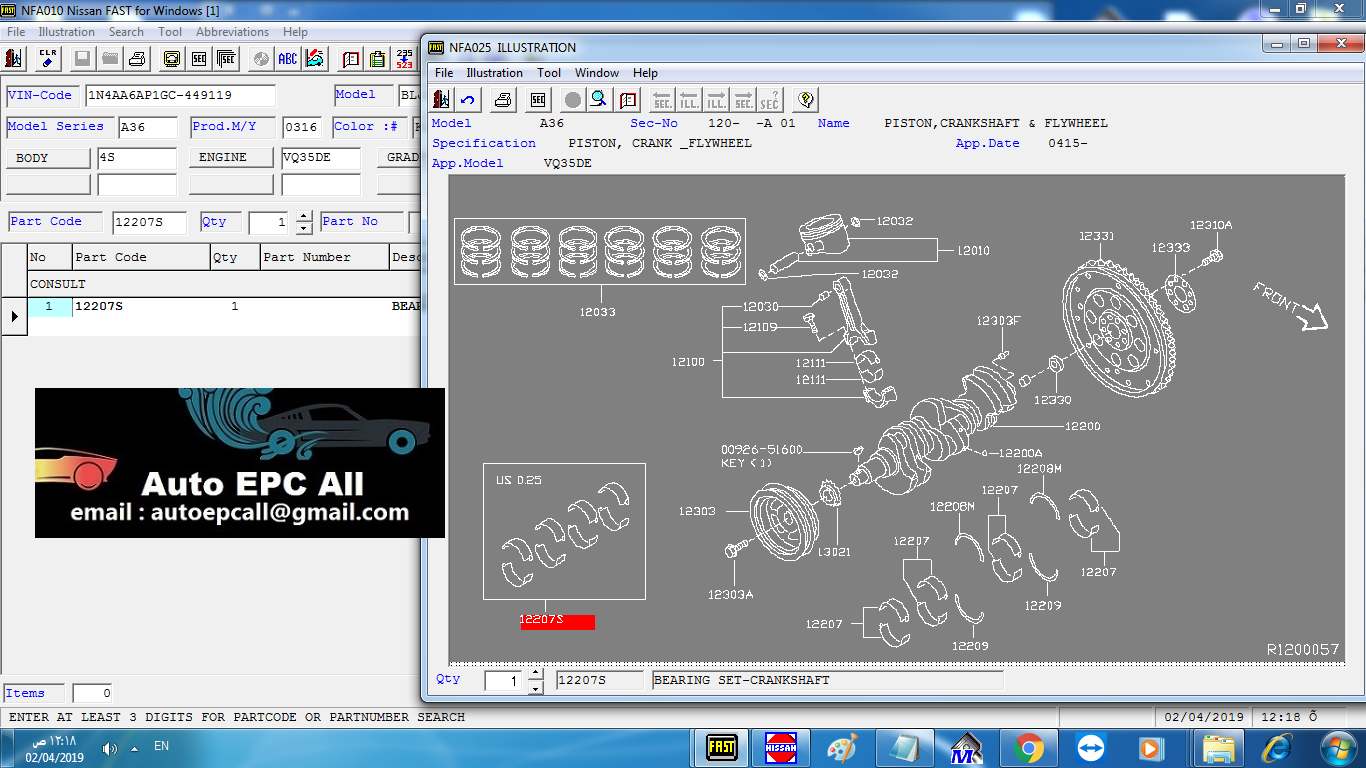Click the yellow monitor icon in the main toolbar
The image size is (1366, 768).
coord(171,59)
